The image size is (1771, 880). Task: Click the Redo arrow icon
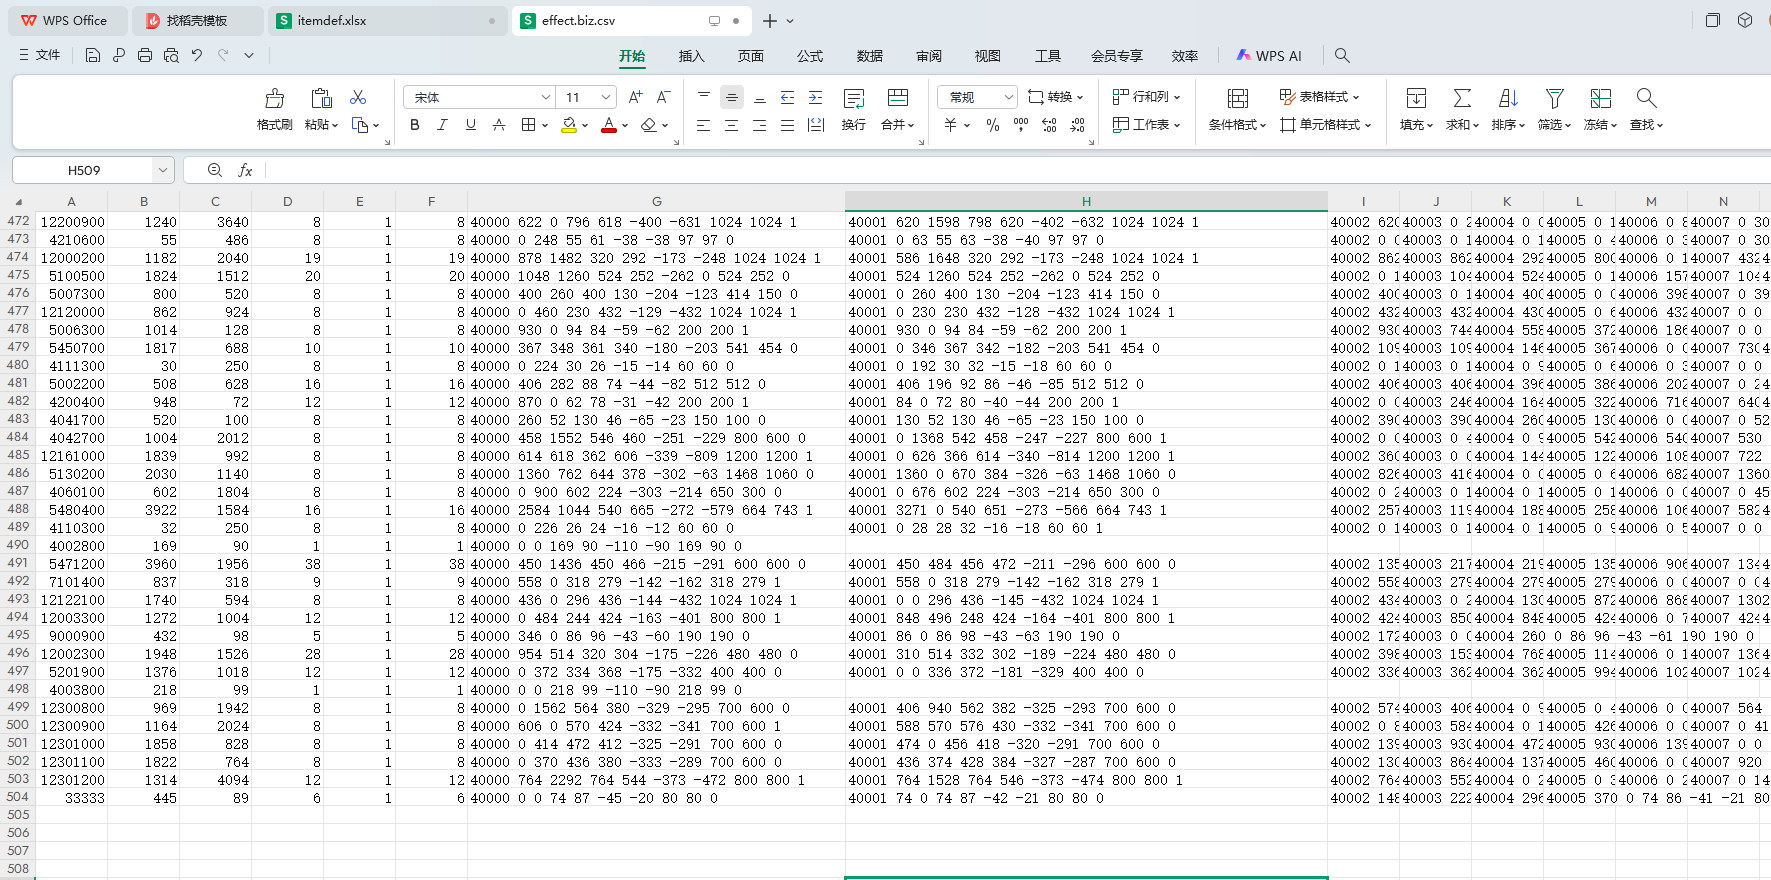[x=223, y=55]
